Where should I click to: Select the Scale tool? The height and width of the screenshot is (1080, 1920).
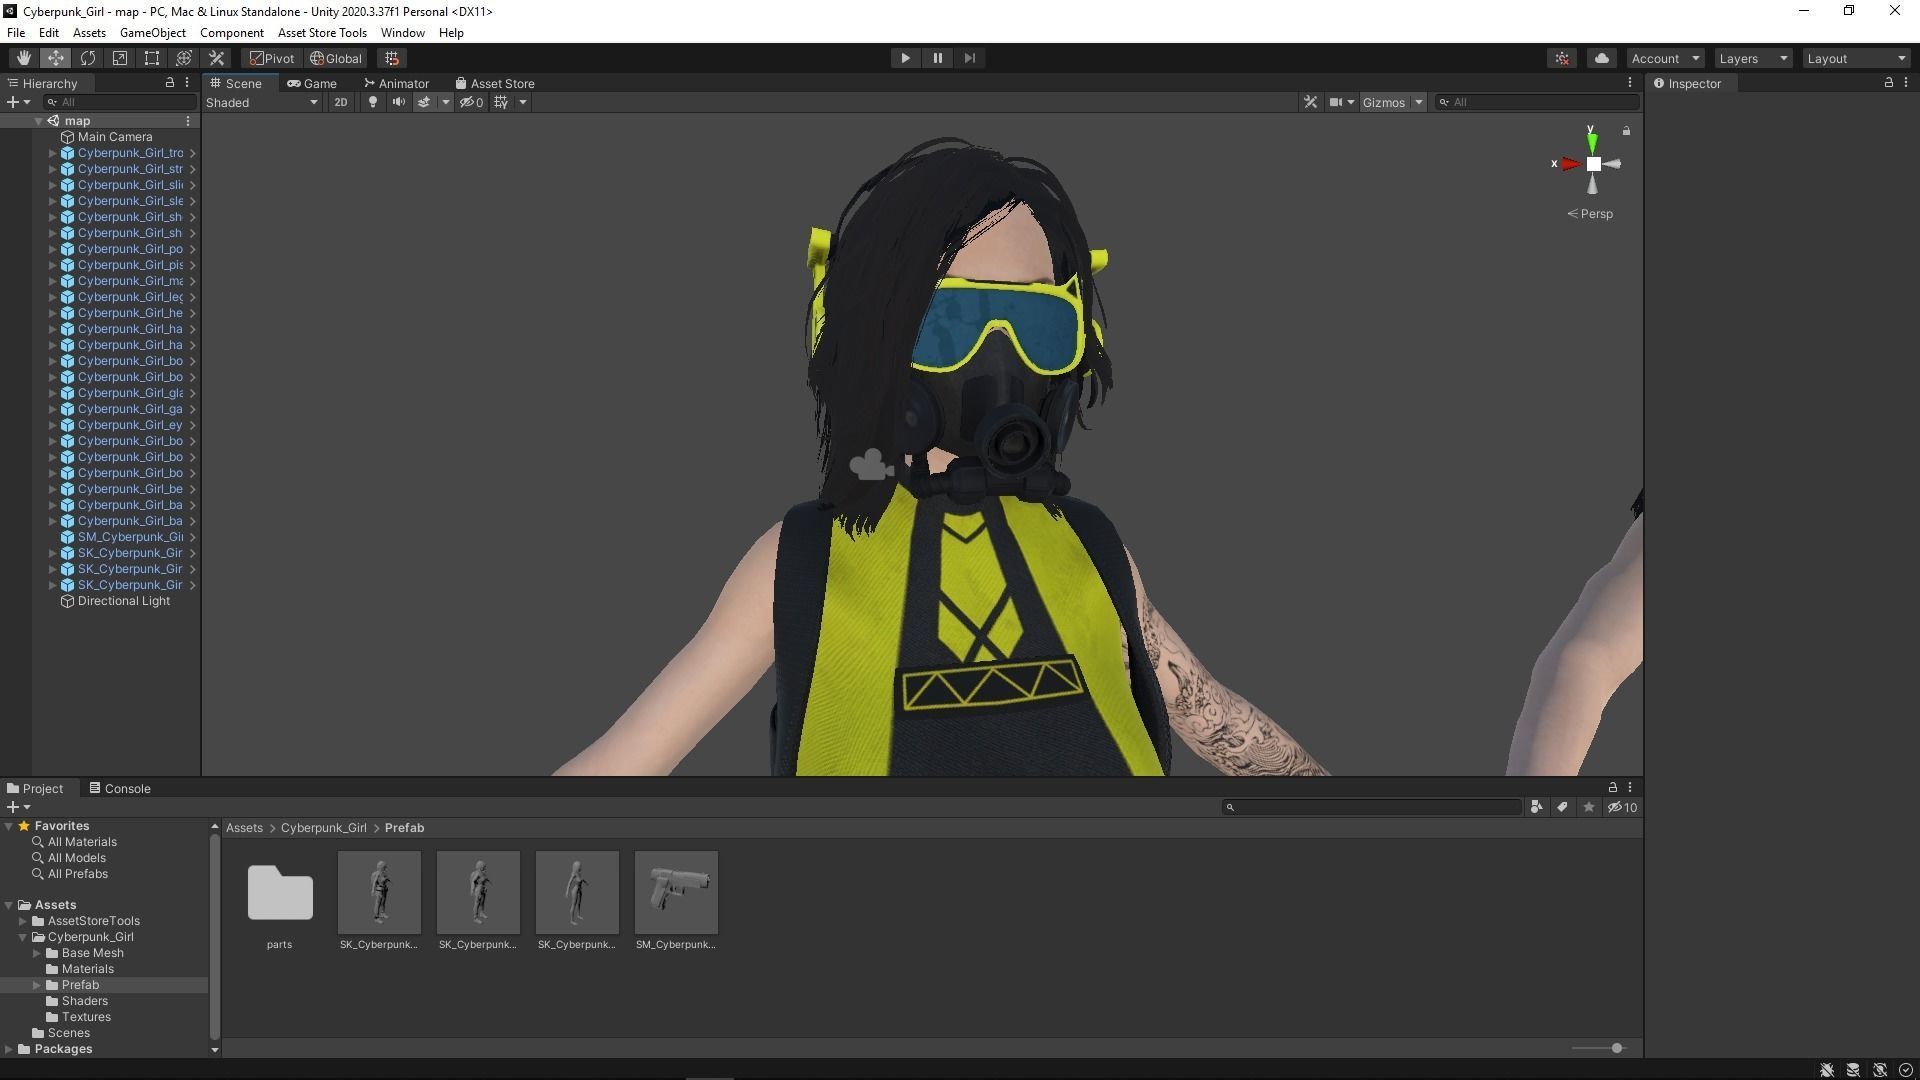[119, 58]
